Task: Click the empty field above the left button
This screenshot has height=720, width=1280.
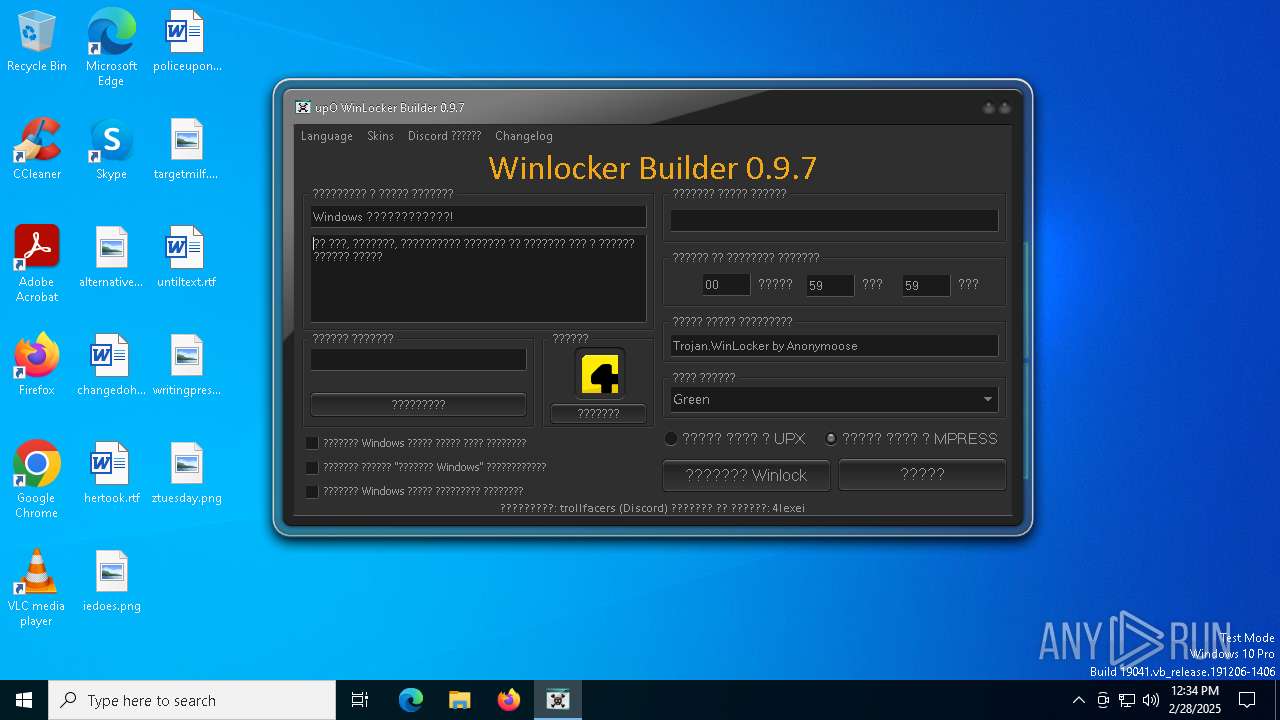Action: (x=418, y=359)
